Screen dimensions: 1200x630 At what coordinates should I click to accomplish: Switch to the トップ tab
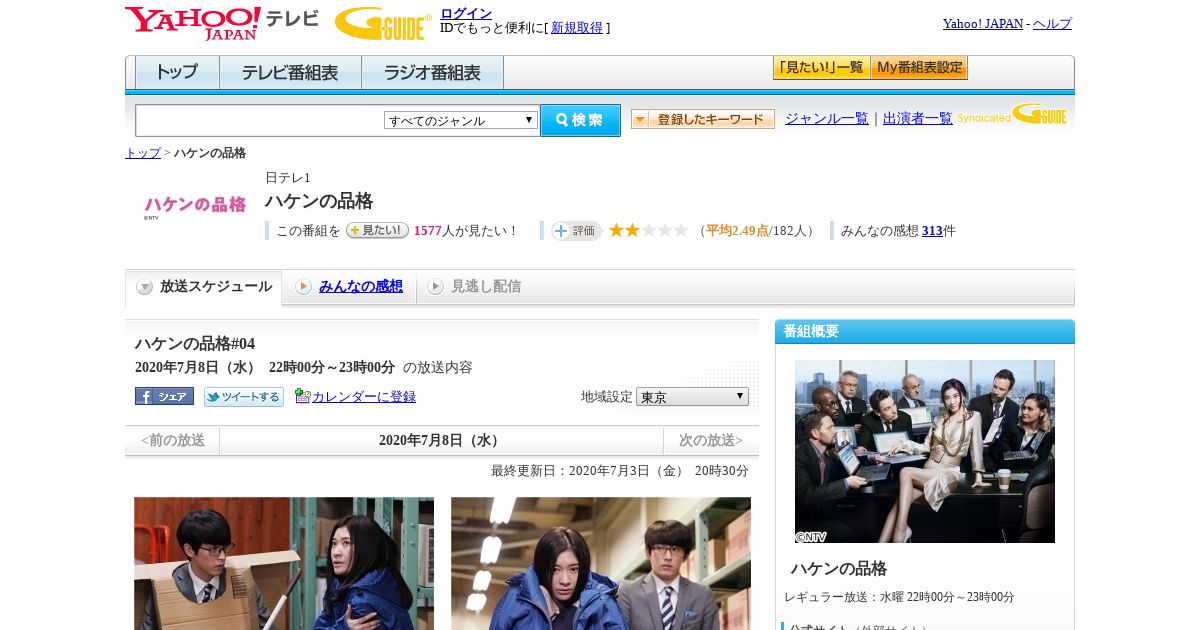point(177,72)
